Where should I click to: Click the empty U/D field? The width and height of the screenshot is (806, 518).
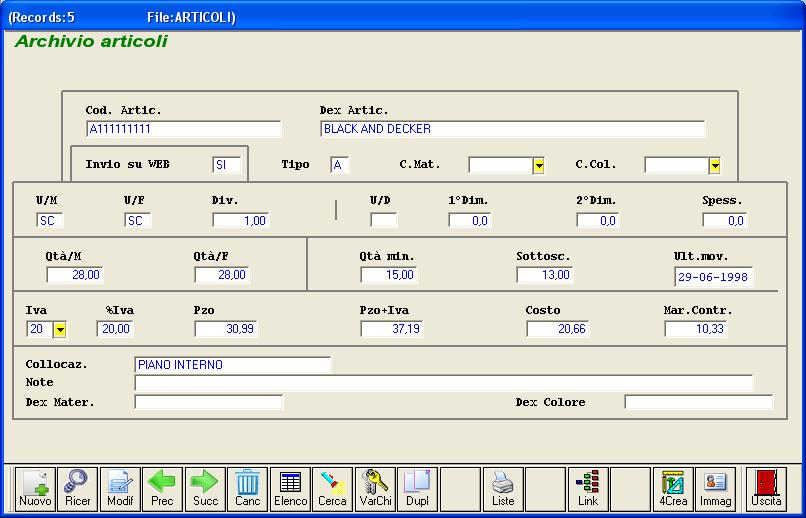pos(383,220)
